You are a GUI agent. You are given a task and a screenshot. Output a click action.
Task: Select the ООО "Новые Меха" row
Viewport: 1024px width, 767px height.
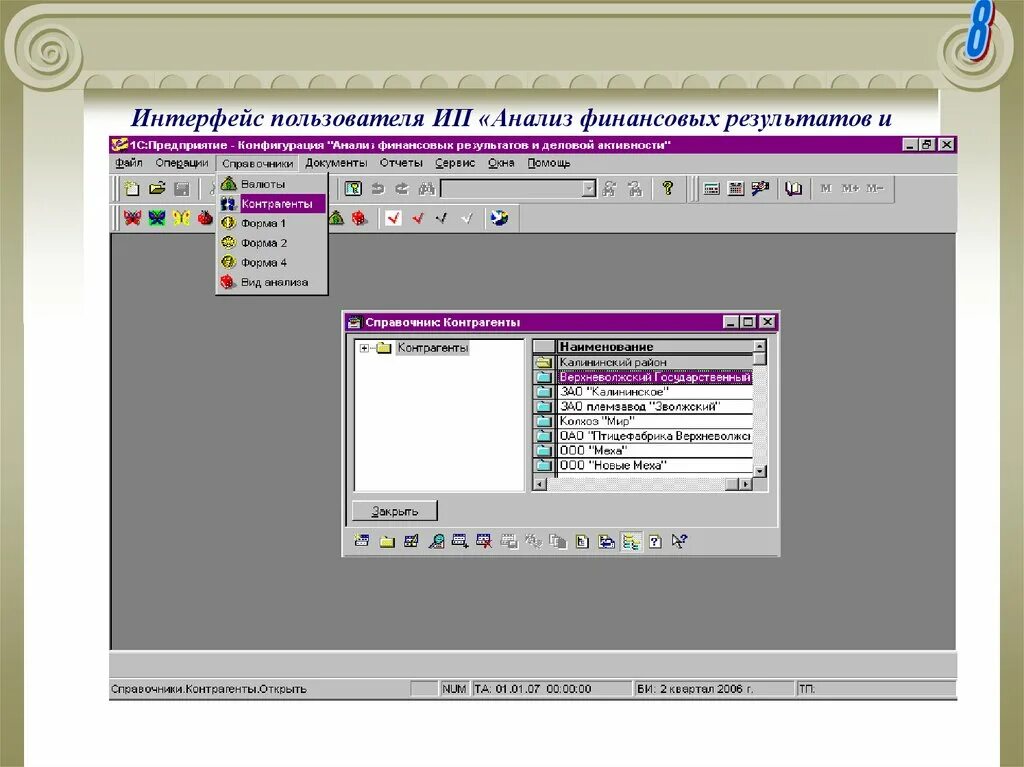[x=643, y=465]
